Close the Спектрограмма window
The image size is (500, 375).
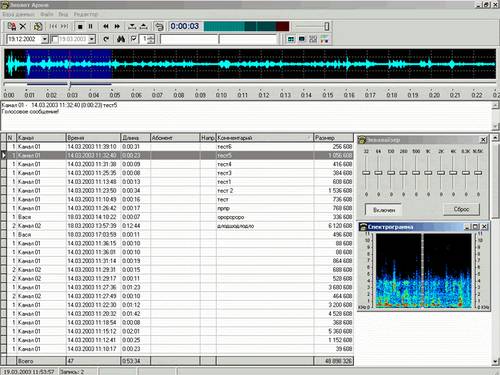(484, 227)
